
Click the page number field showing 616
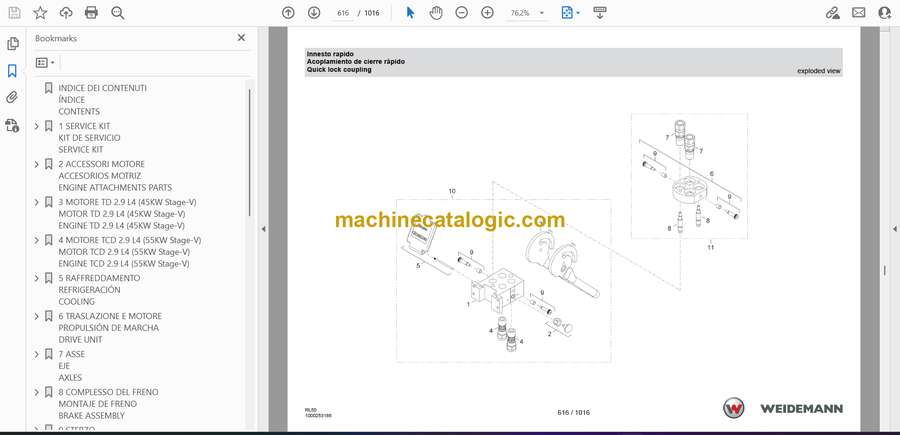343,13
